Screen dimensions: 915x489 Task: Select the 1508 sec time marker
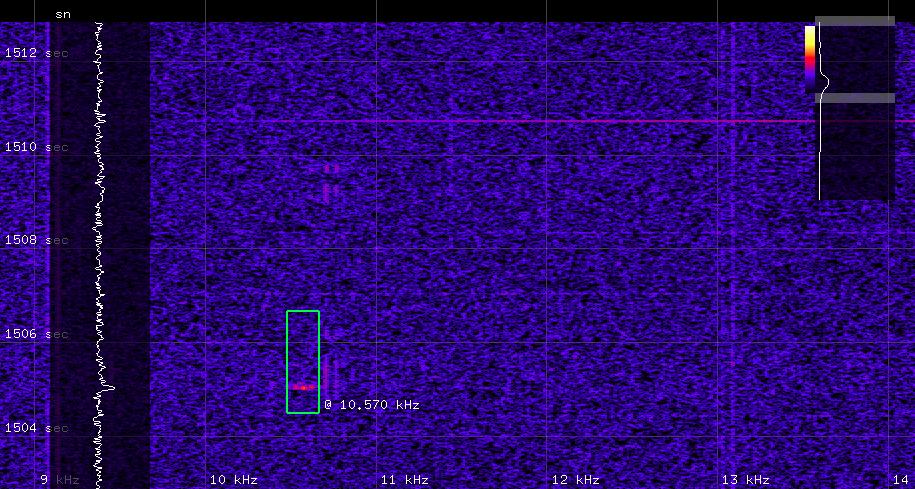(x=36, y=240)
